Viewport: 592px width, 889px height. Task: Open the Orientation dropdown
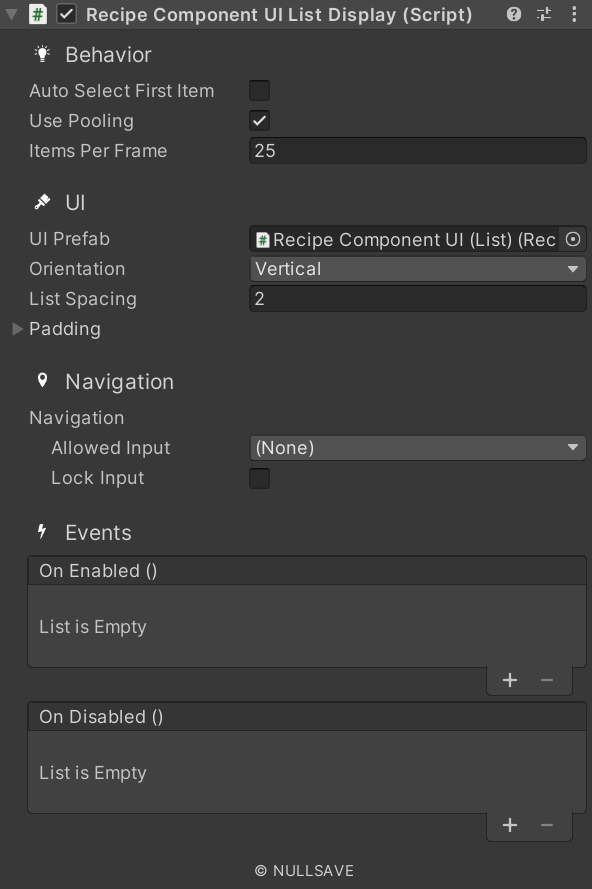[417, 268]
